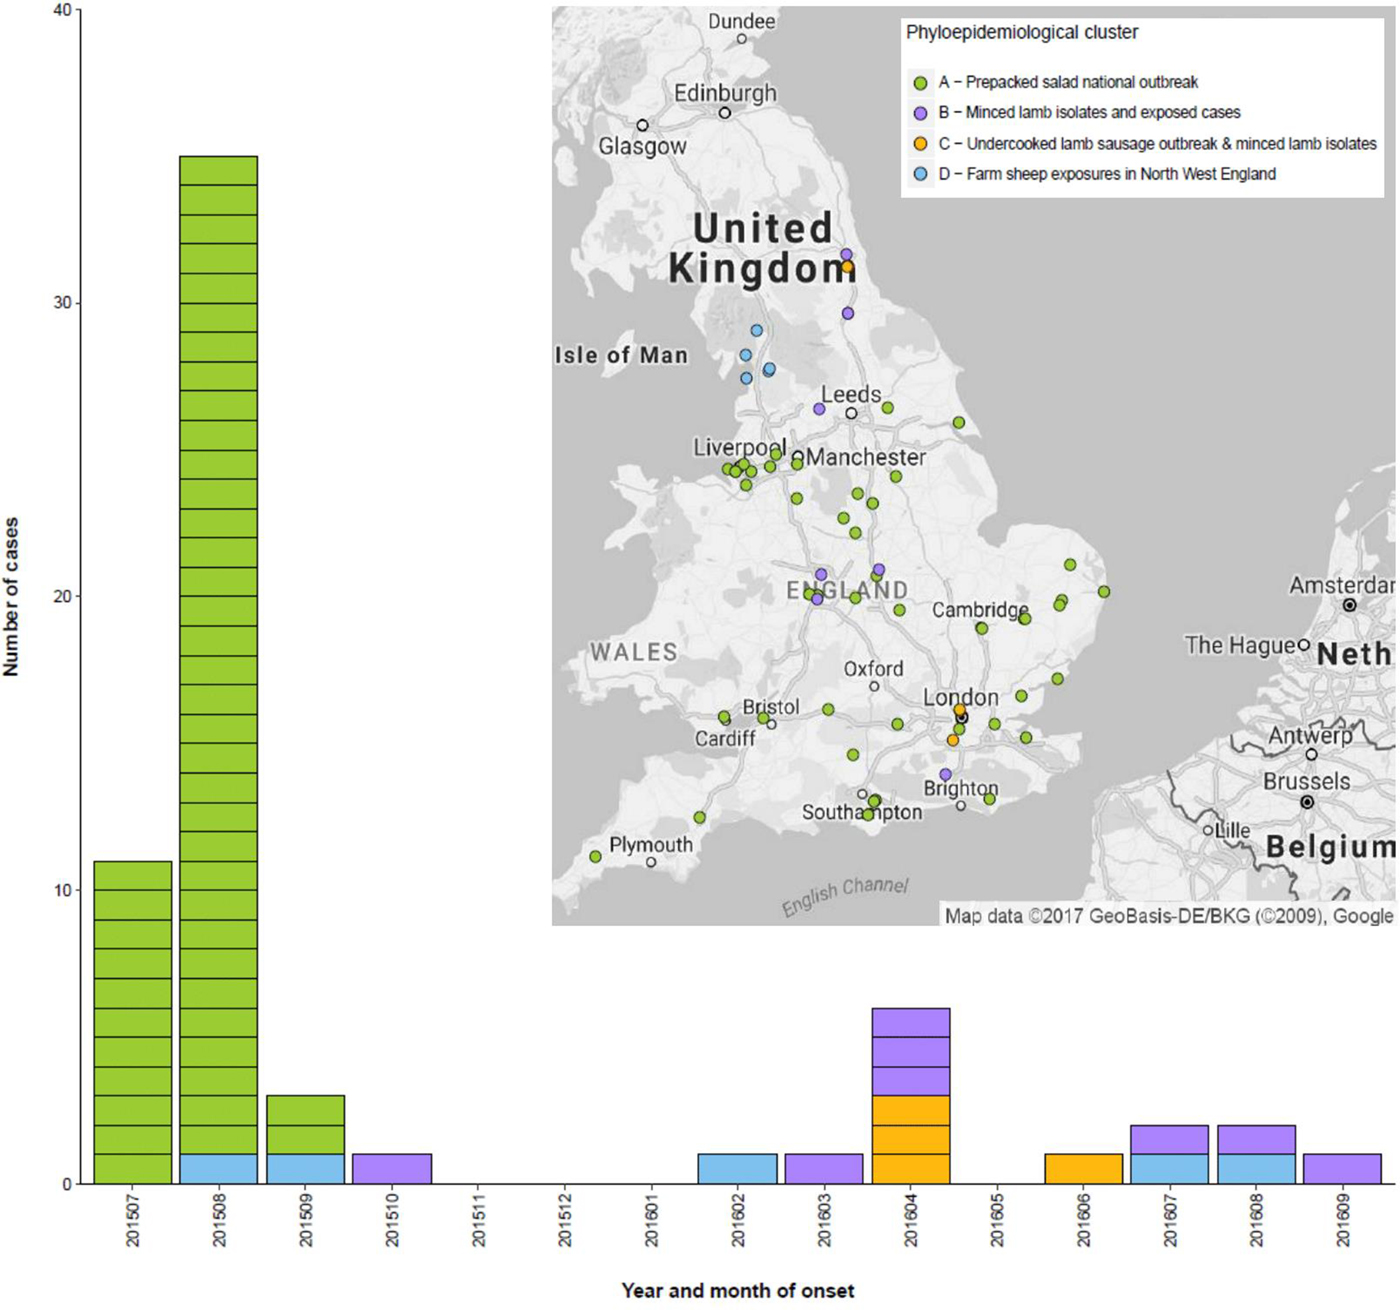The width and height of the screenshot is (1400, 1310).
Task: Click the 'Year and month of onset' axis title
Action: [737, 1291]
